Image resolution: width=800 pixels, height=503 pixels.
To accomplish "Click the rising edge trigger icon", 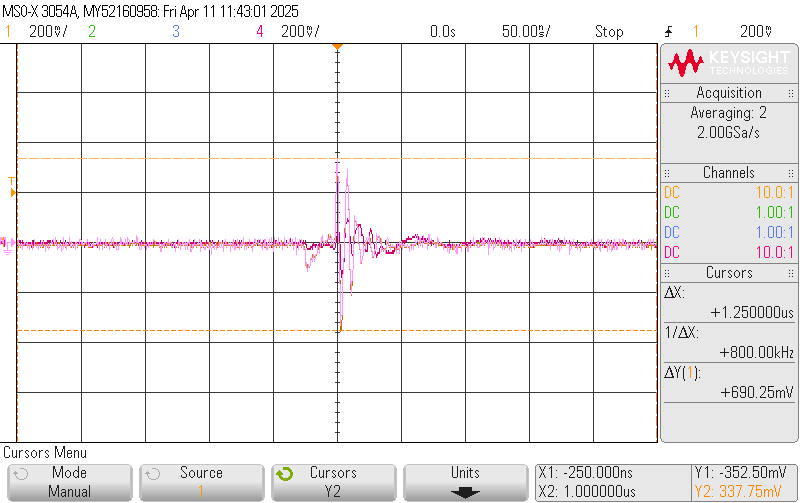I will tap(669, 32).
